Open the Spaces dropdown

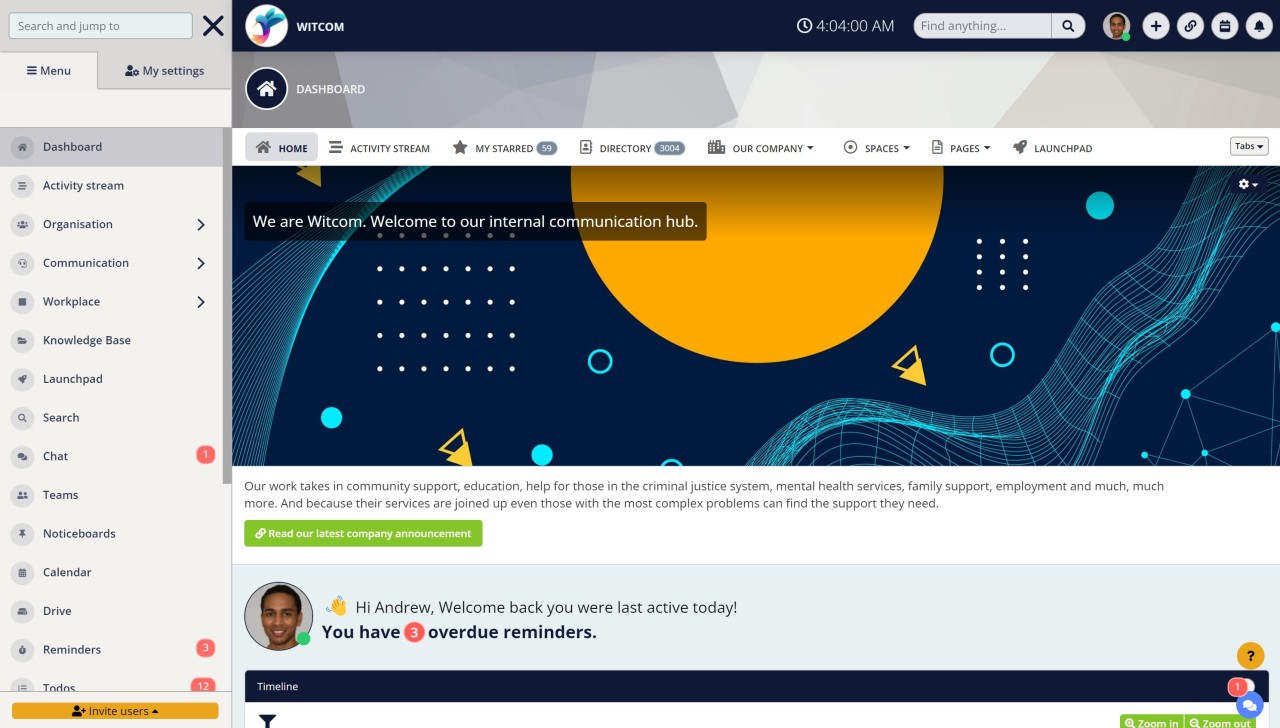click(877, 147)
